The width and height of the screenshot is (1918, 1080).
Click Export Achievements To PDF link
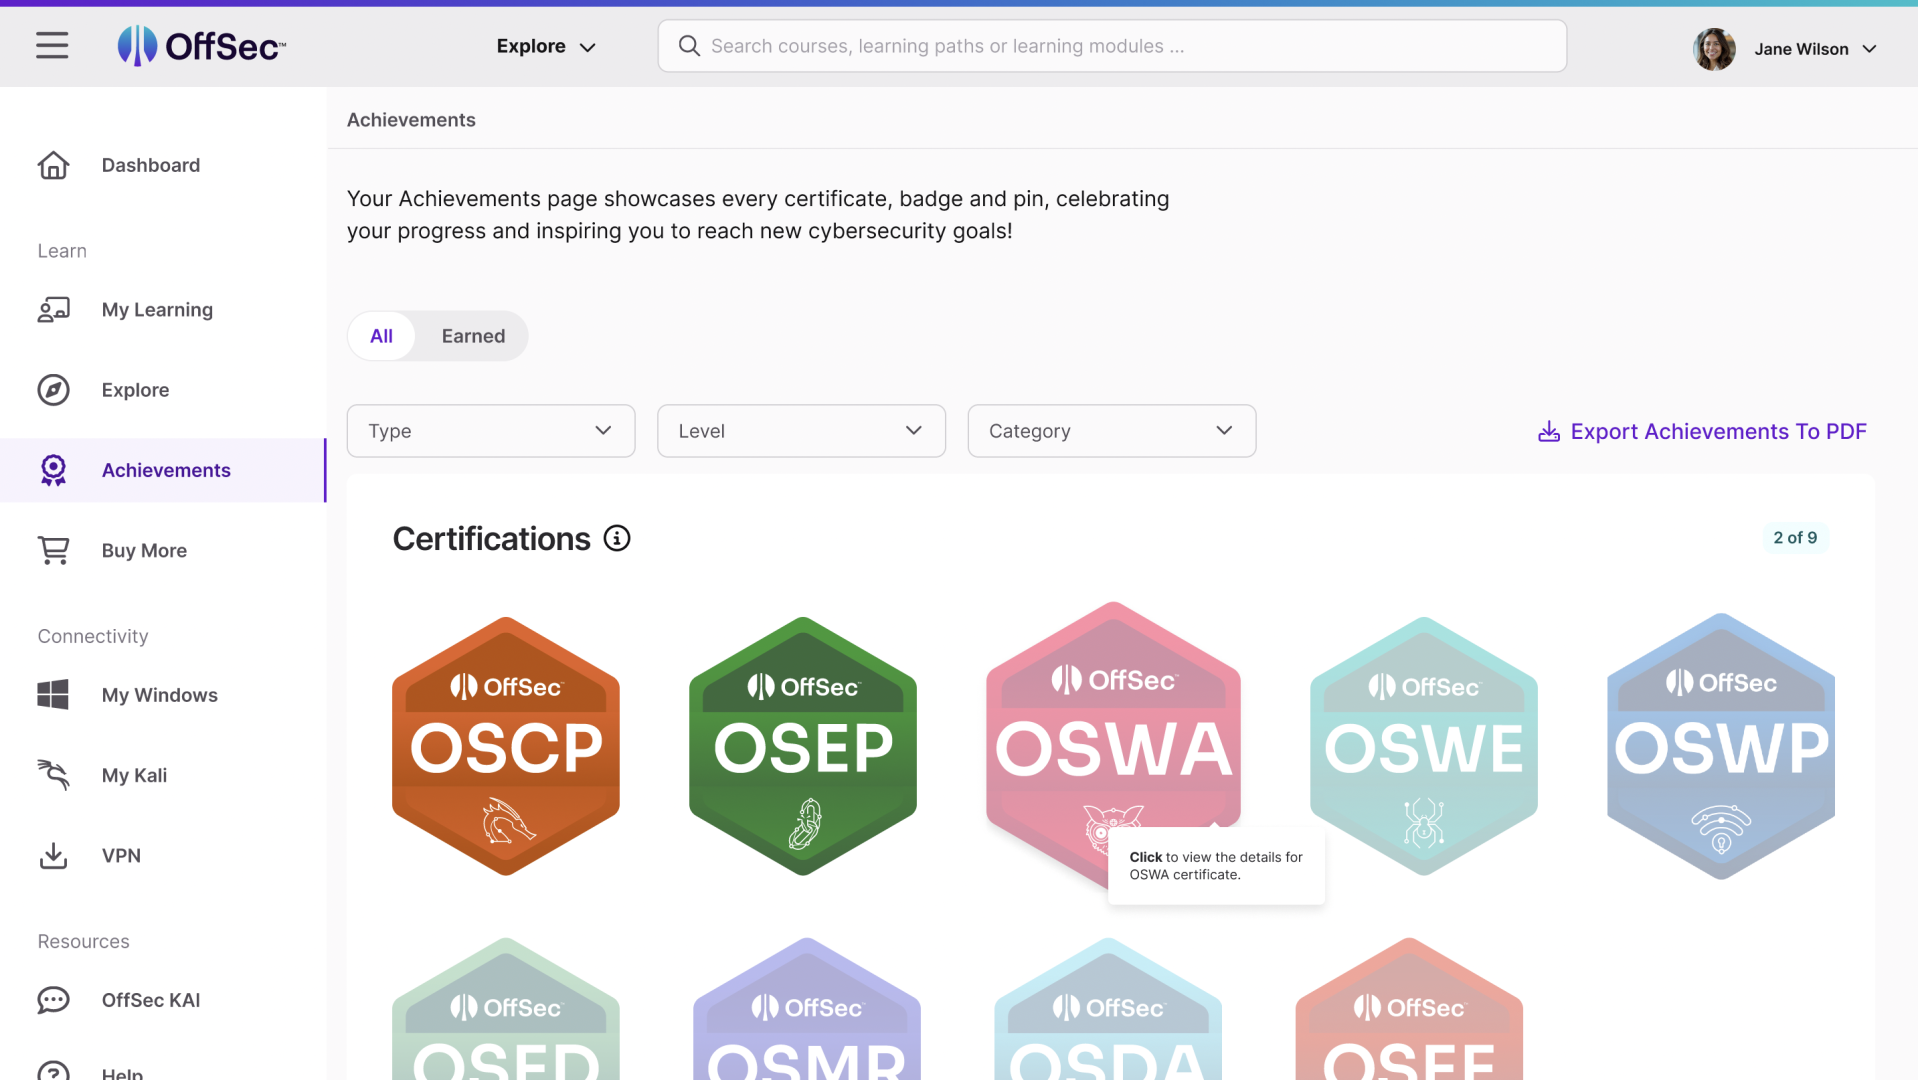click(x=1702, y=431)
